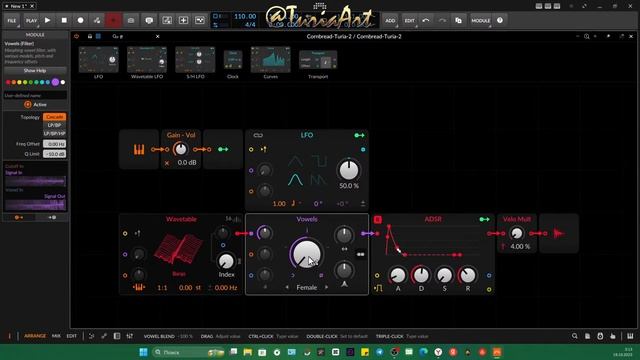Stop playback with the transport stop icon

pos(64,20)
